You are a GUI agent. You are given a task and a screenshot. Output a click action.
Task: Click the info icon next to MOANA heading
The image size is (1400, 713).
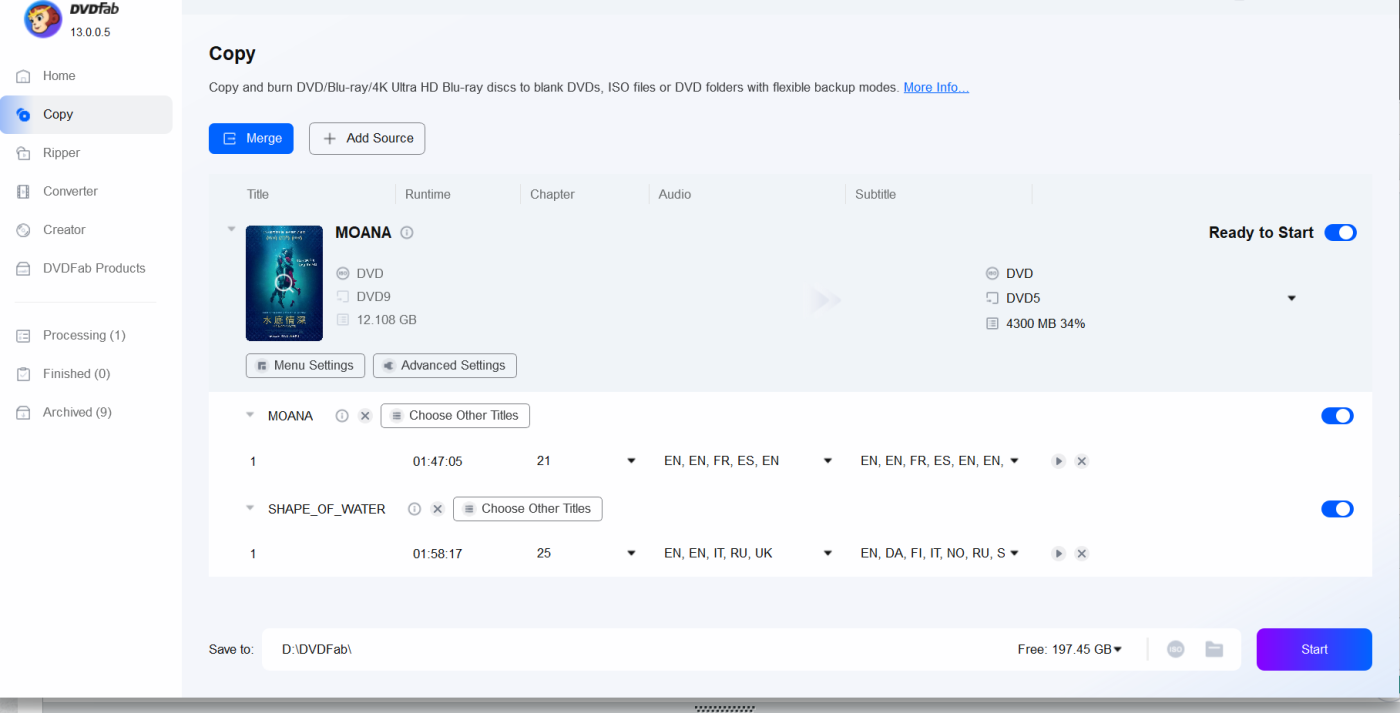(x=407, y=233)
